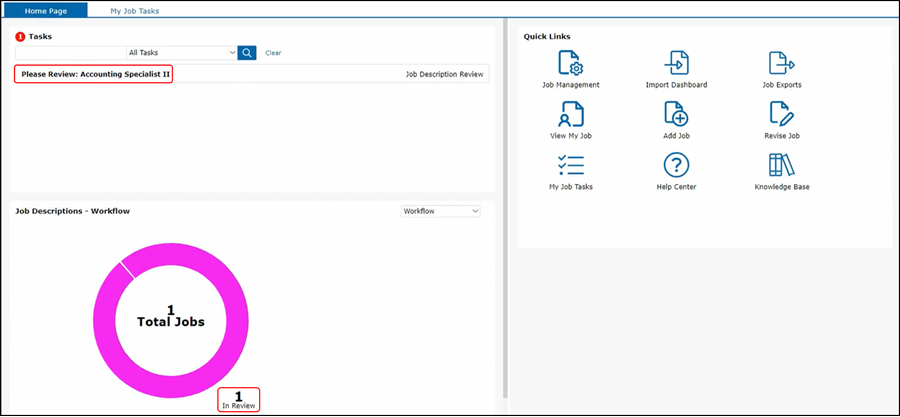Launch the Knowledge Base books icon
The height and width of the screenshot is (417, 900).
[781, 165]
